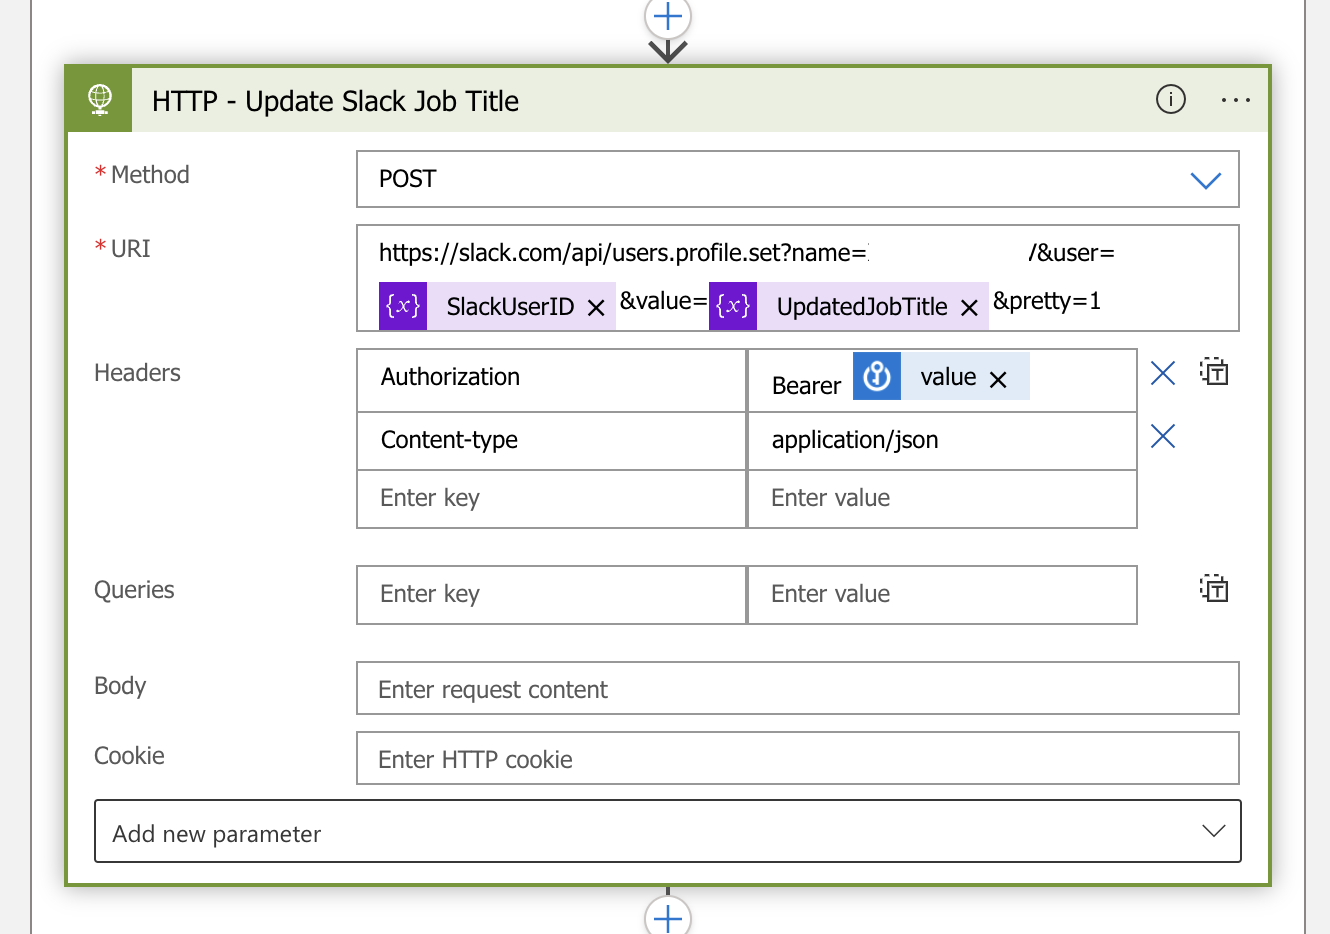The width and height of the screenshot is (1330, 934).
Task: Click the Body request content field
Action: click(797, 689)
